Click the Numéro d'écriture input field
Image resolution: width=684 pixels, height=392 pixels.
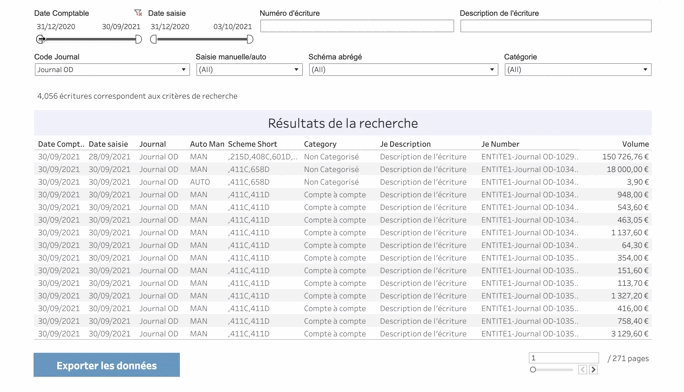tap(357, 26)
